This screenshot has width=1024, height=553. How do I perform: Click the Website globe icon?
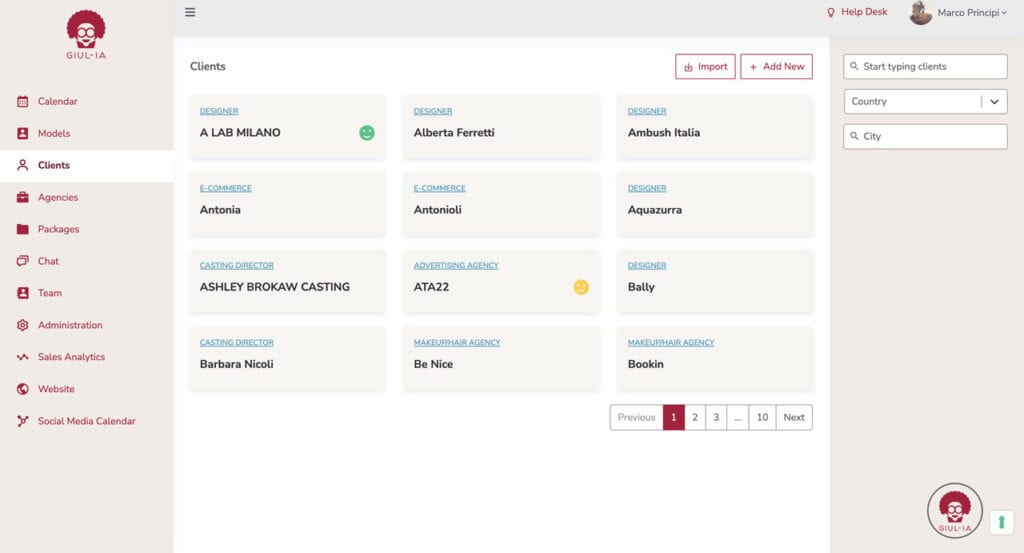23,389
